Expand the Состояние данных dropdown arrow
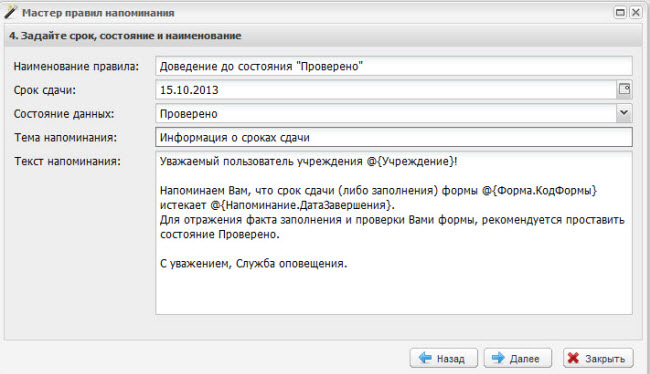Image resolution: width=650 pixels, height=374 pixels. [x=624, y=113]
